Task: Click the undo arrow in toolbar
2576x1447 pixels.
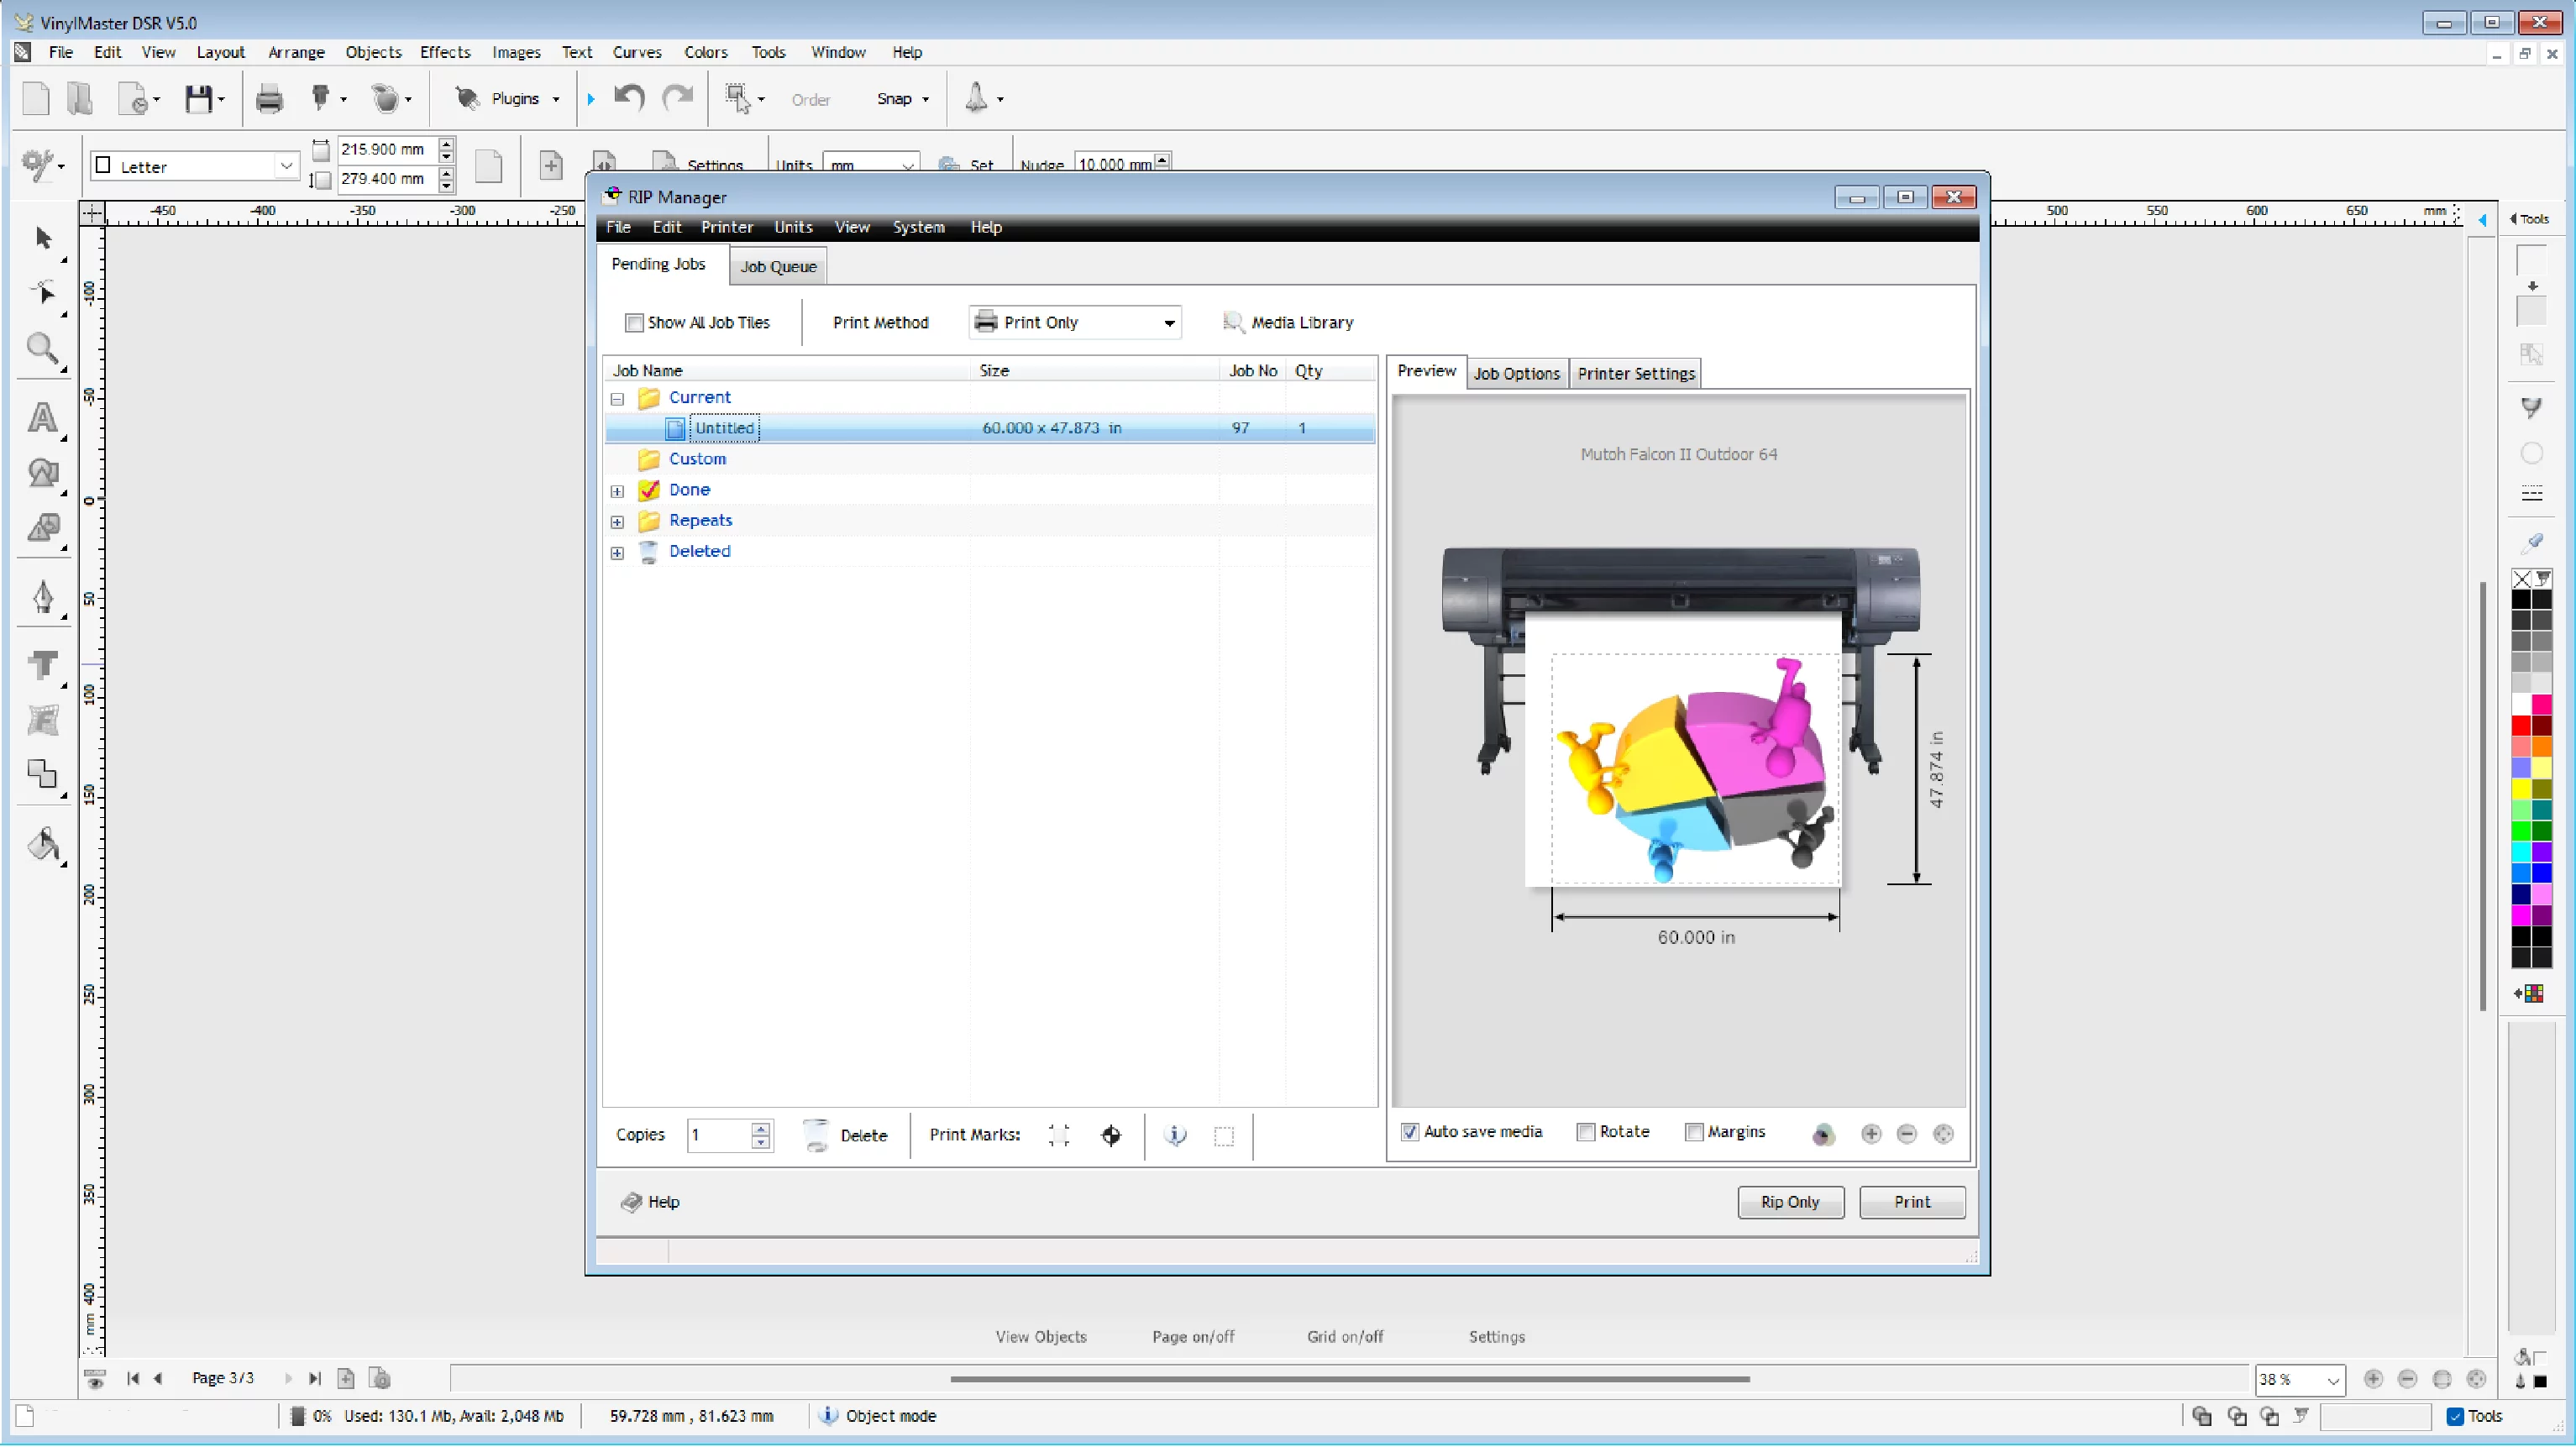Action: pos(629,98)
